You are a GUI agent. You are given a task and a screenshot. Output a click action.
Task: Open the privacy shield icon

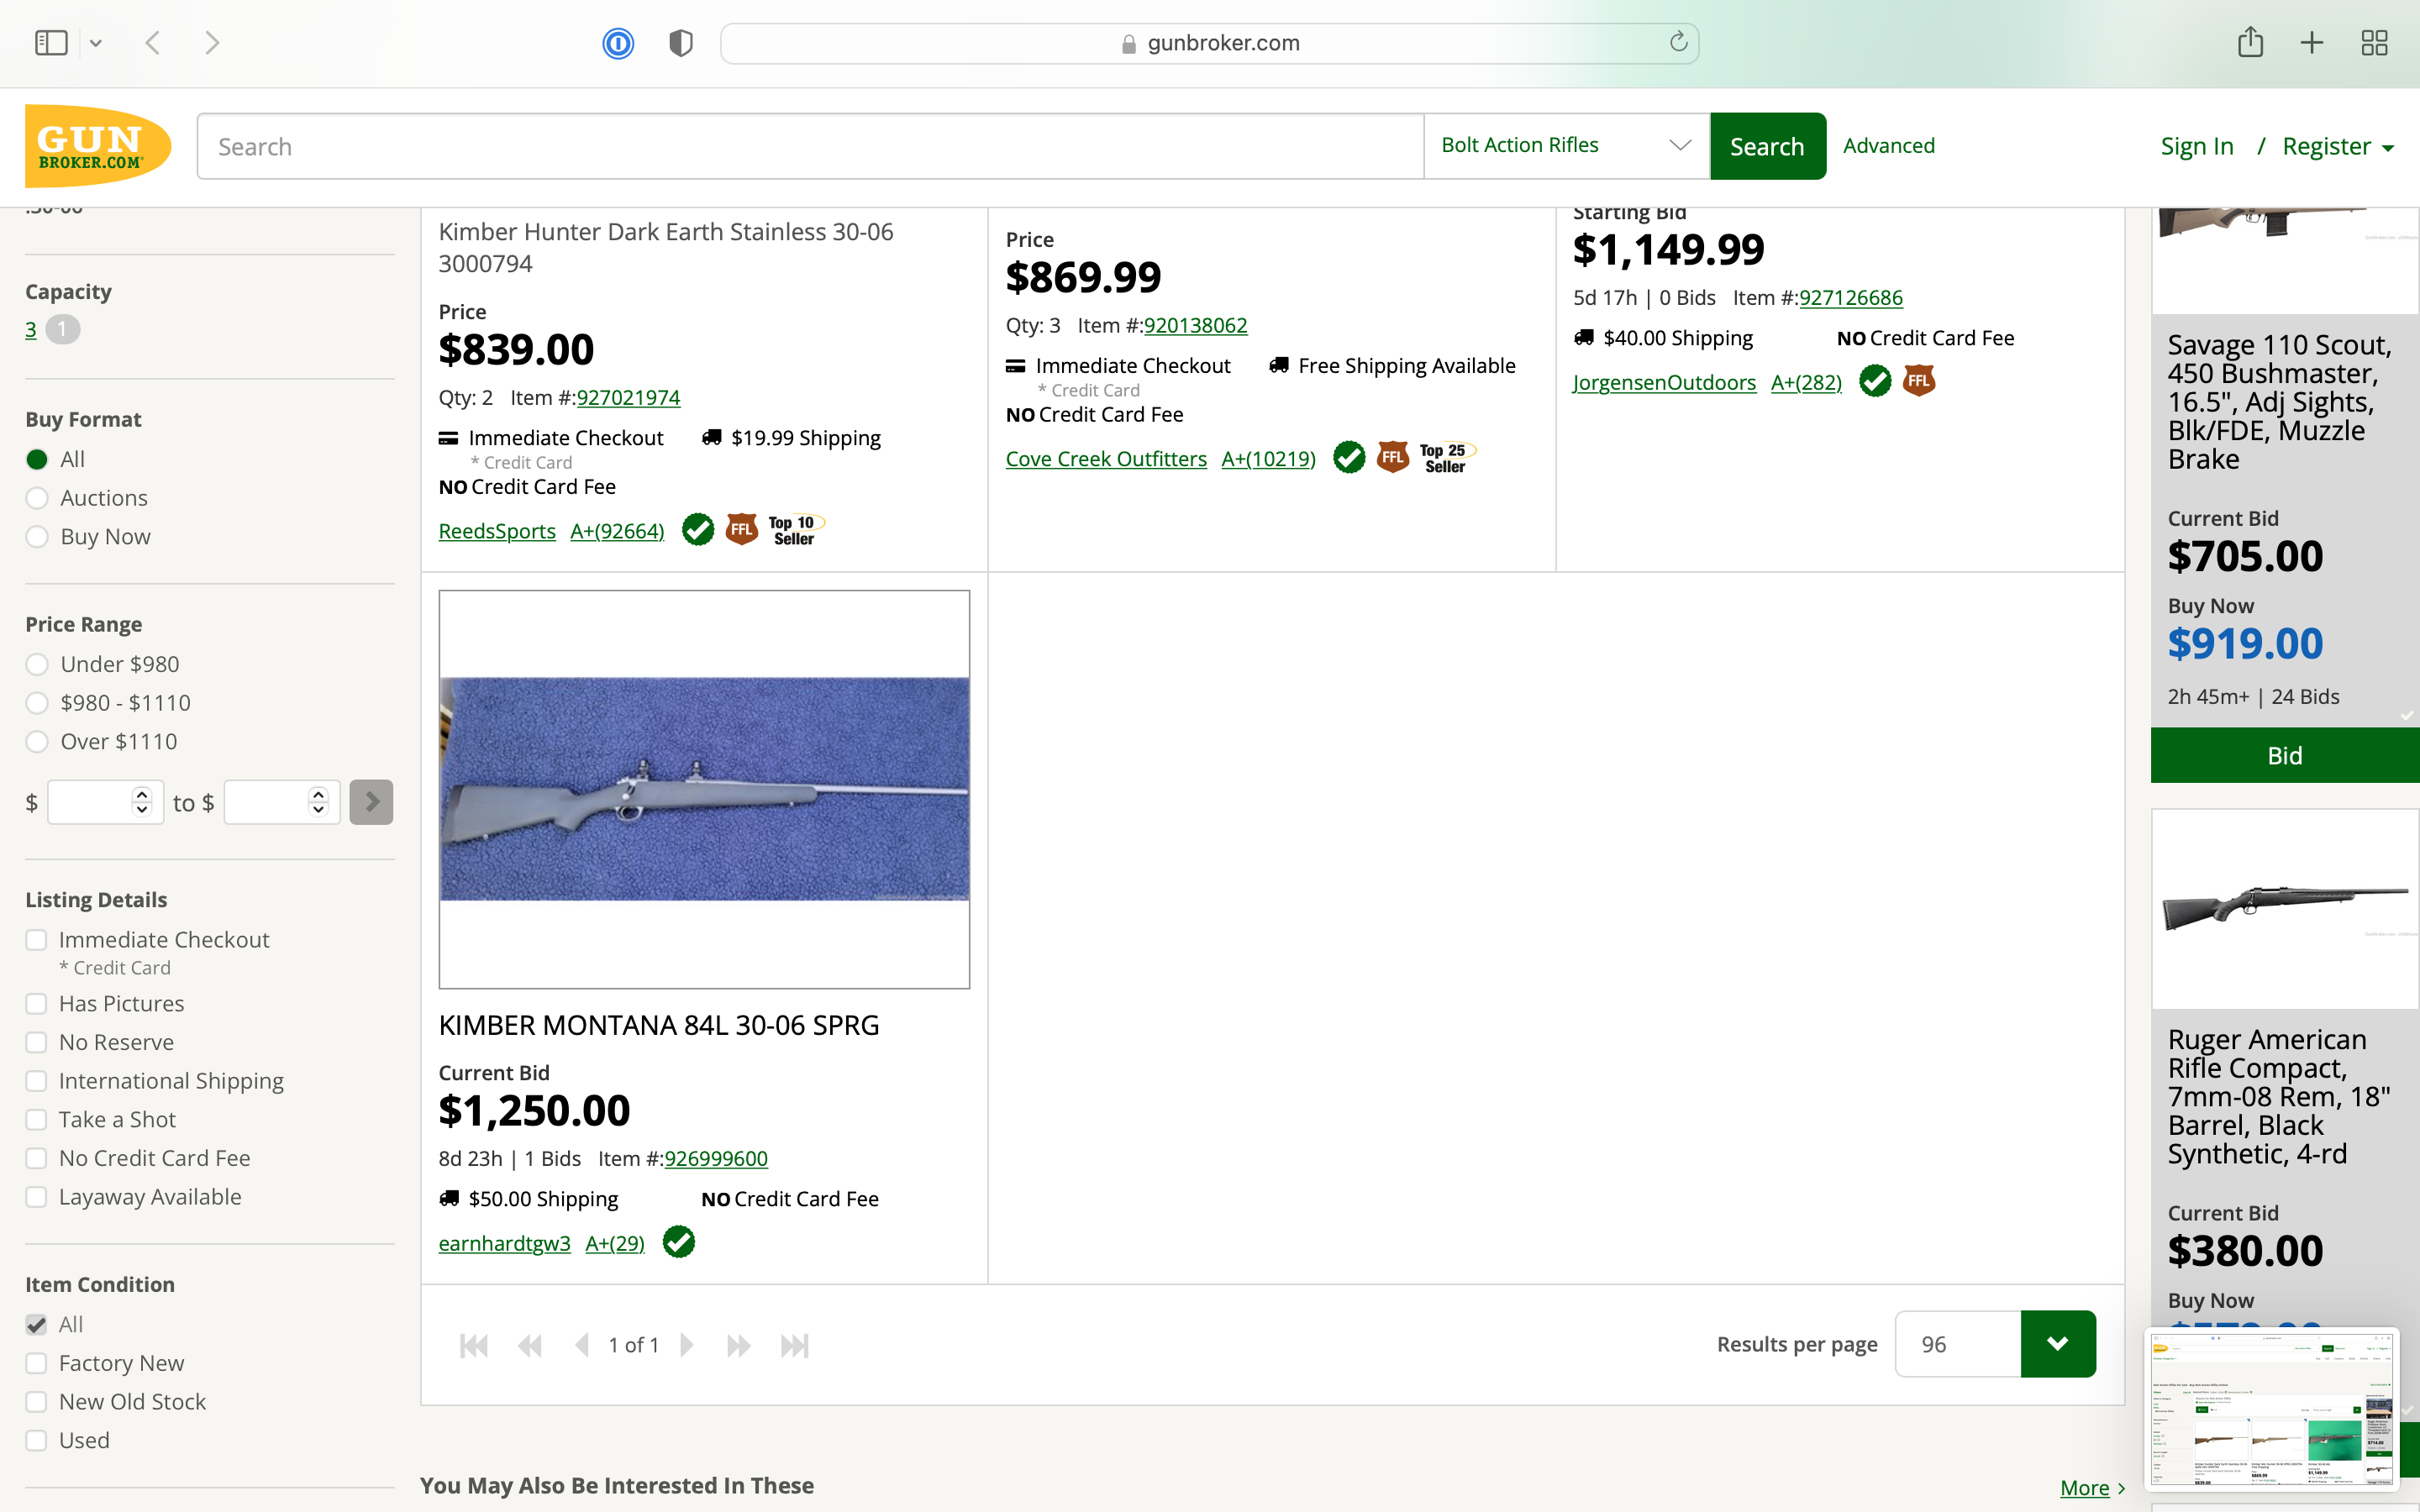[x=681, y=43]
